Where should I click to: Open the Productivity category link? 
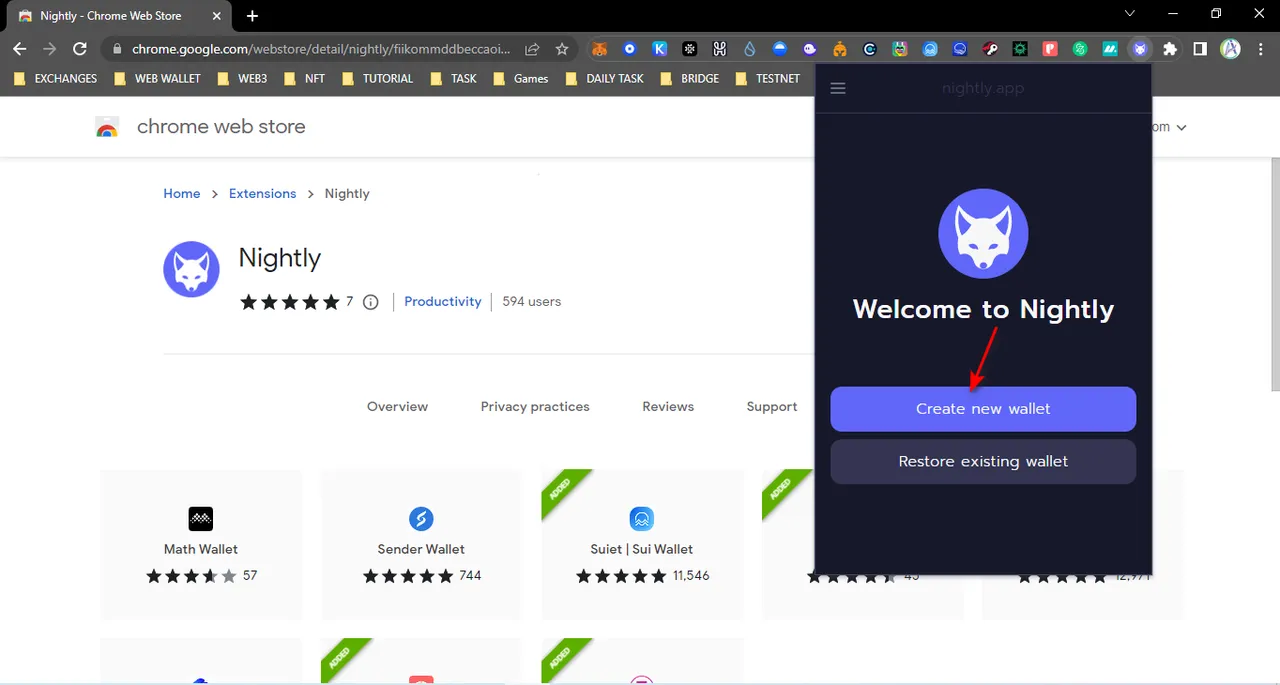tap(443, 302)
